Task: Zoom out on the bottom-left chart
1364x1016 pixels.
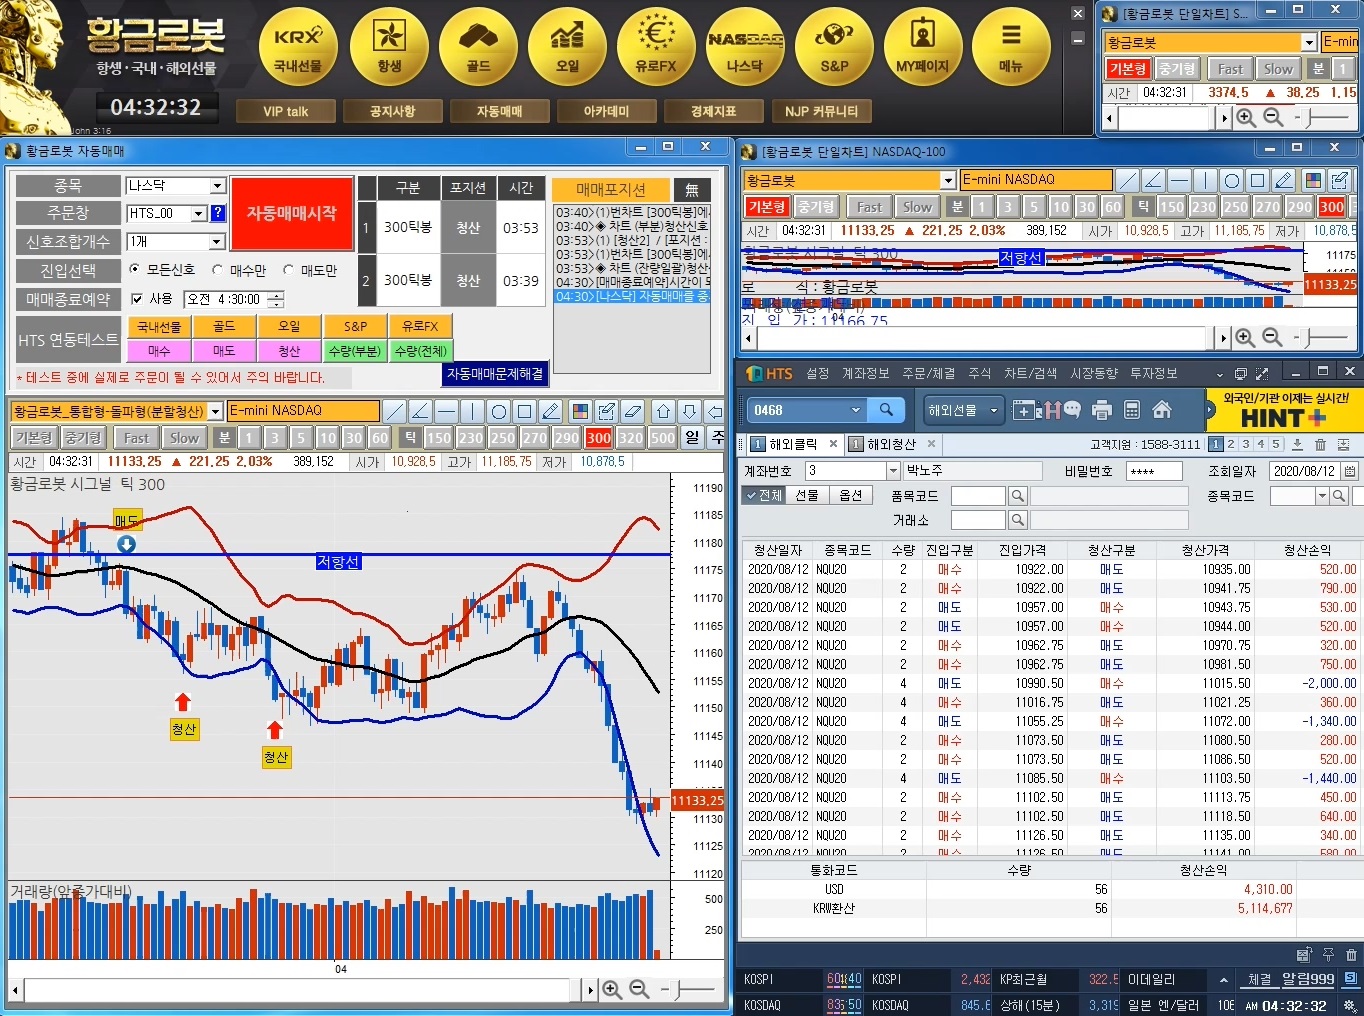Action: click(x=639, y=989)
